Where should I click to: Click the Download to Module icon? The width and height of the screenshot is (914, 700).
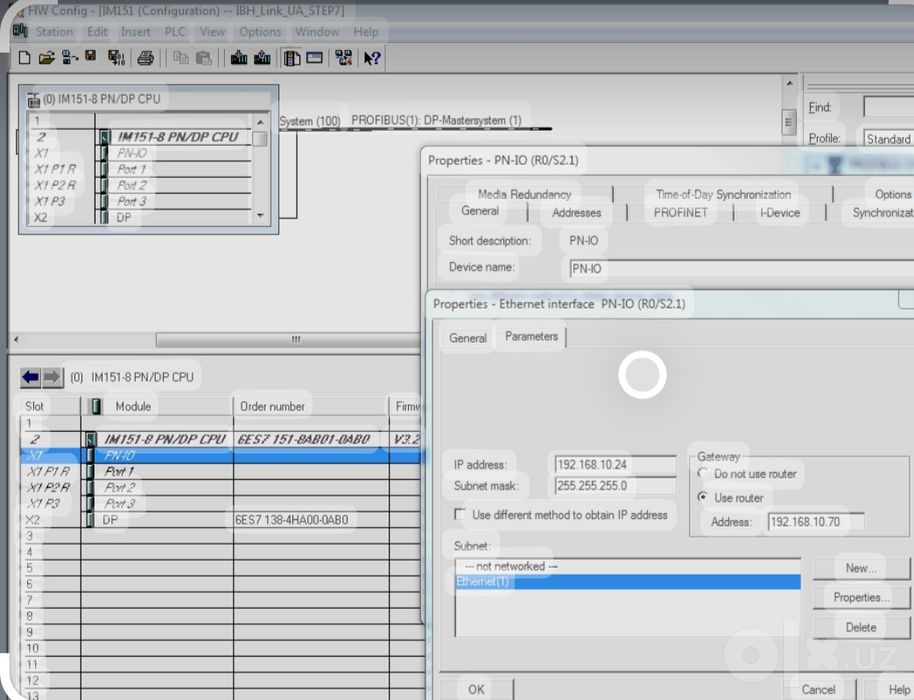(239, 58)
